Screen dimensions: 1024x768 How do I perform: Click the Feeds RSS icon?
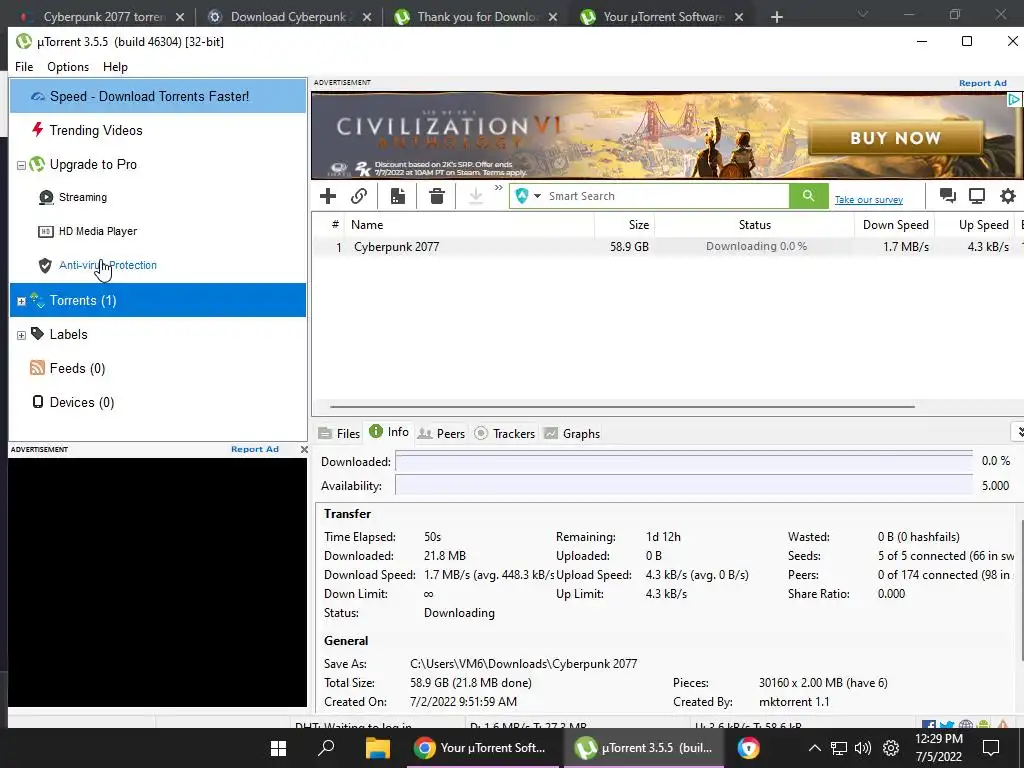point(38,368)
